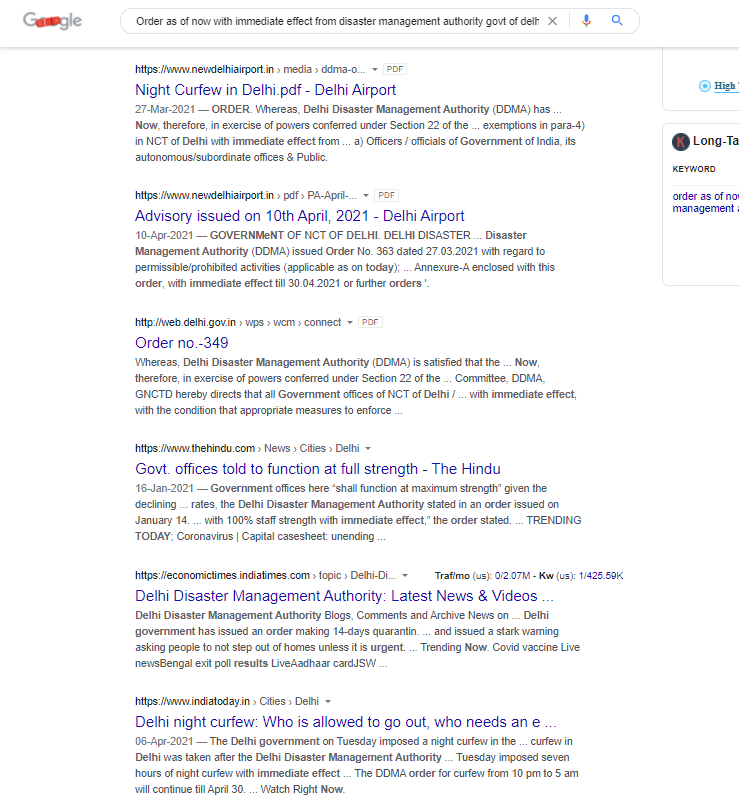739x803 pixels.
Task: Open dropdown arrow next to economictimes URL
Action: [405, 576]
